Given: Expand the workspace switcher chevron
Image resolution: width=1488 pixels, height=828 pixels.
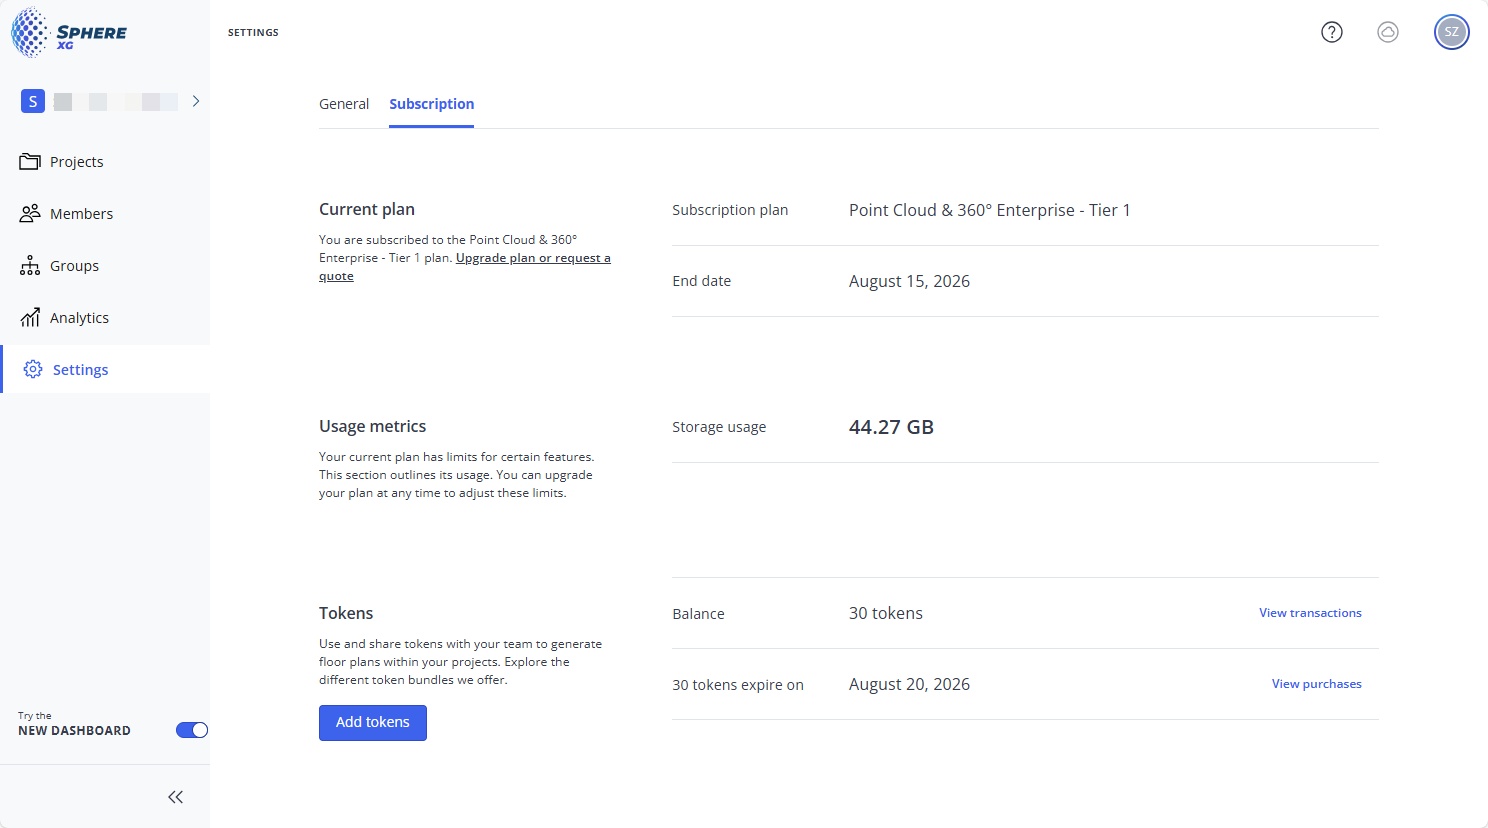Looking at the screenshot, I should pyautogui.click(x=196, y=101).
